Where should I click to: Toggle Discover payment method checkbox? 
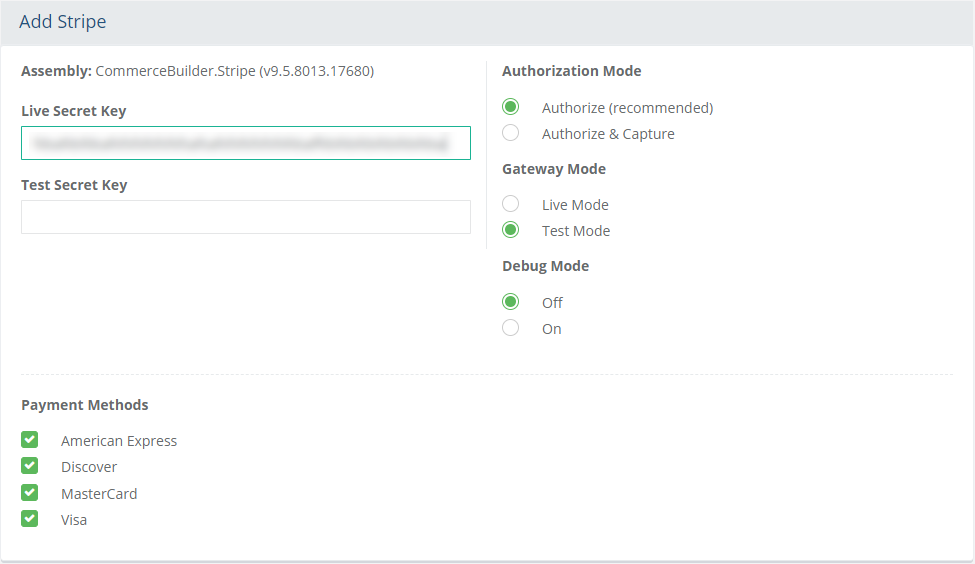[29, 466]
